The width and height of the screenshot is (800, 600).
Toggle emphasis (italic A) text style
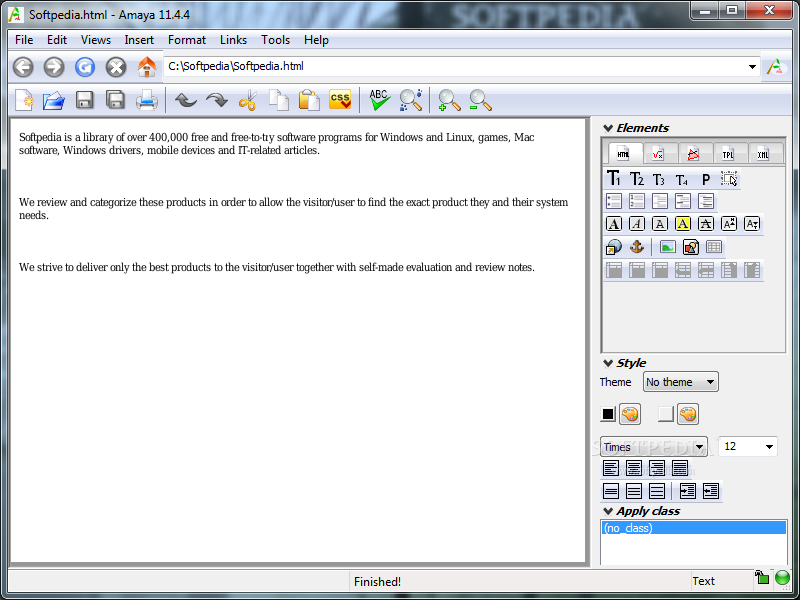click(637, 224)
